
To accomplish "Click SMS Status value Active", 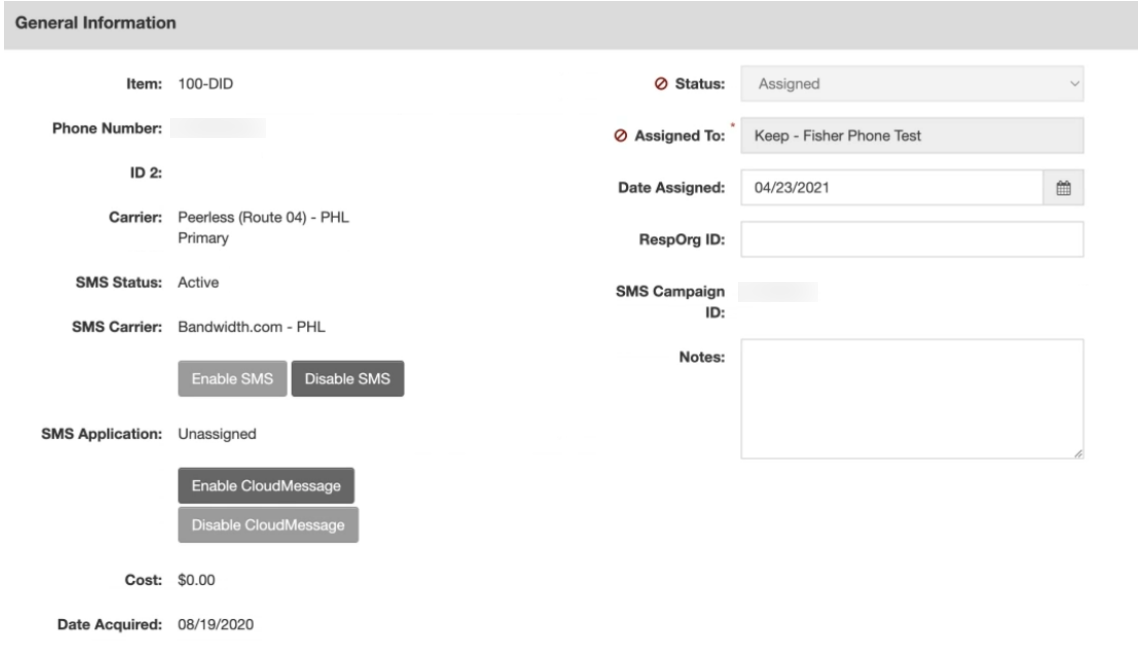I will click(198, 282).
